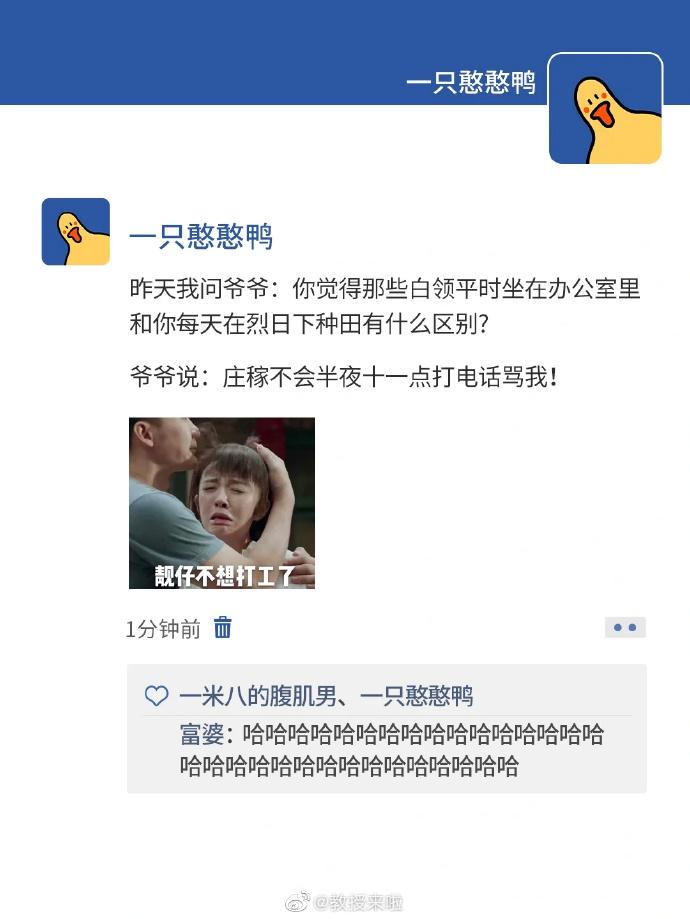
Task: Tap 一只憨憨鸭 in the likes list
Action: [416, 696]
